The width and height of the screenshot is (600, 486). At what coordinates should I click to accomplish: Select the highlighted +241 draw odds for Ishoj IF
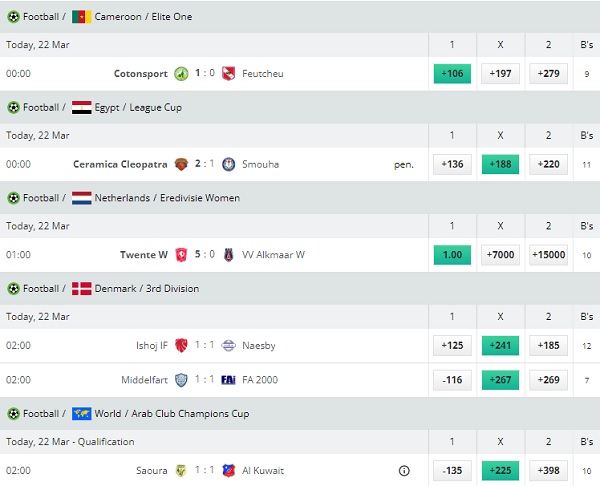coord(500,346)
